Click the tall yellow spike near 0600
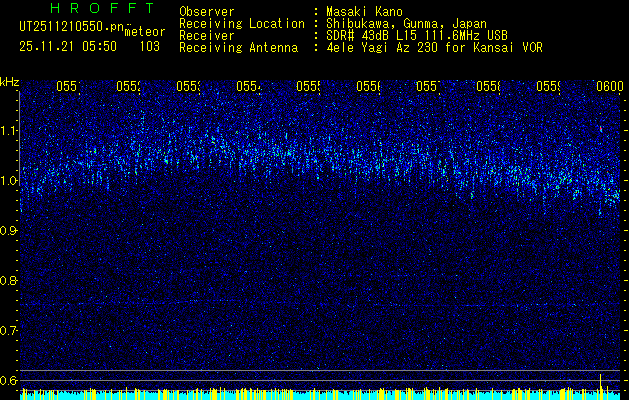The height and width of the screenshot is (400, 629). point(601,386)
